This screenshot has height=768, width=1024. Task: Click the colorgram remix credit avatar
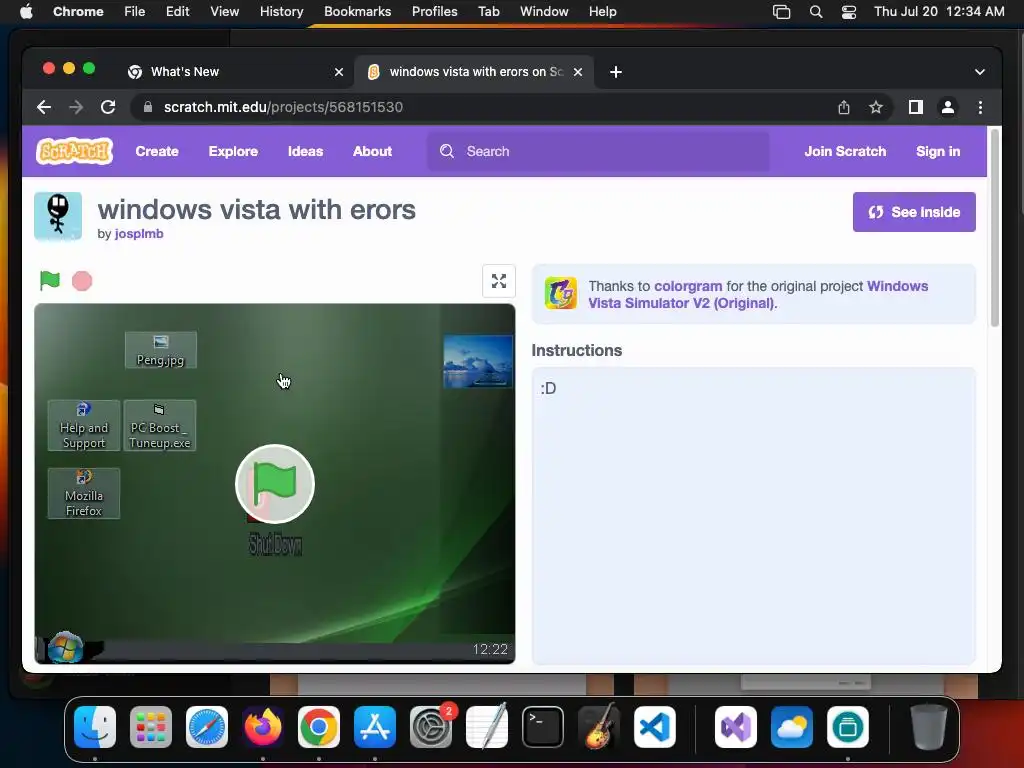[561, 293]
